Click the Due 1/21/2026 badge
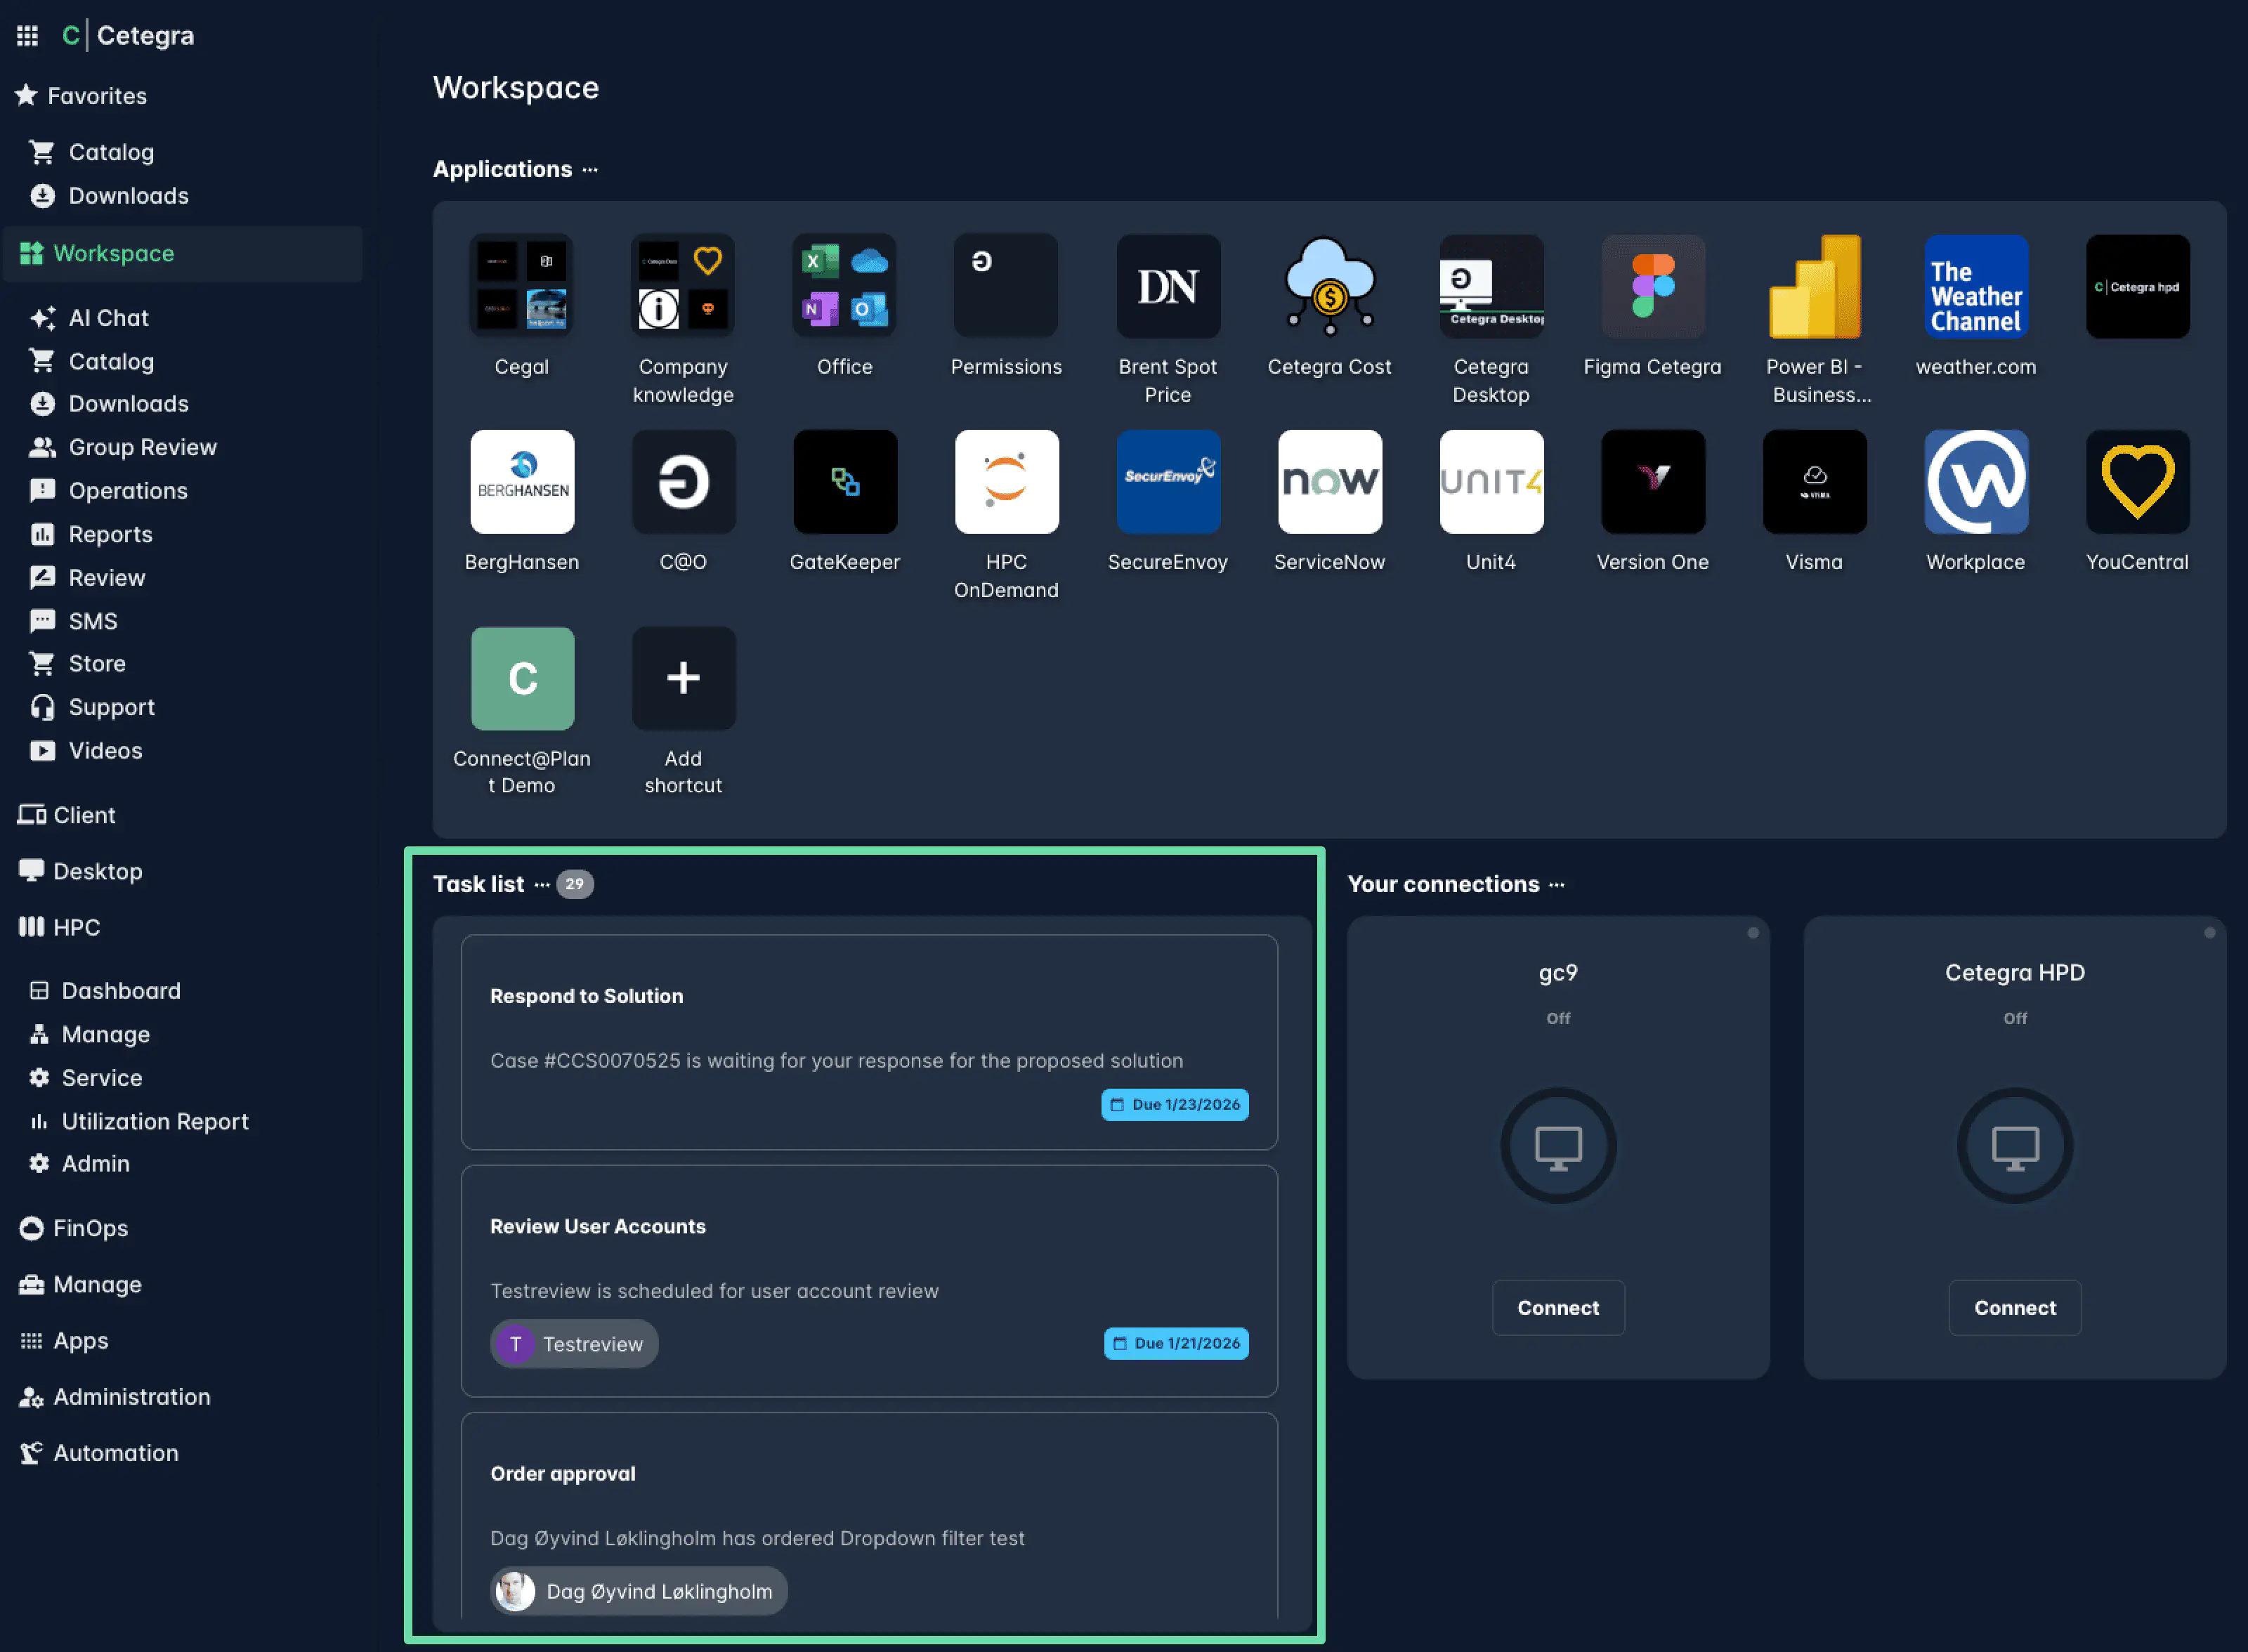Screen dimensions: 2248x1652 [x=1176, y=1343]
